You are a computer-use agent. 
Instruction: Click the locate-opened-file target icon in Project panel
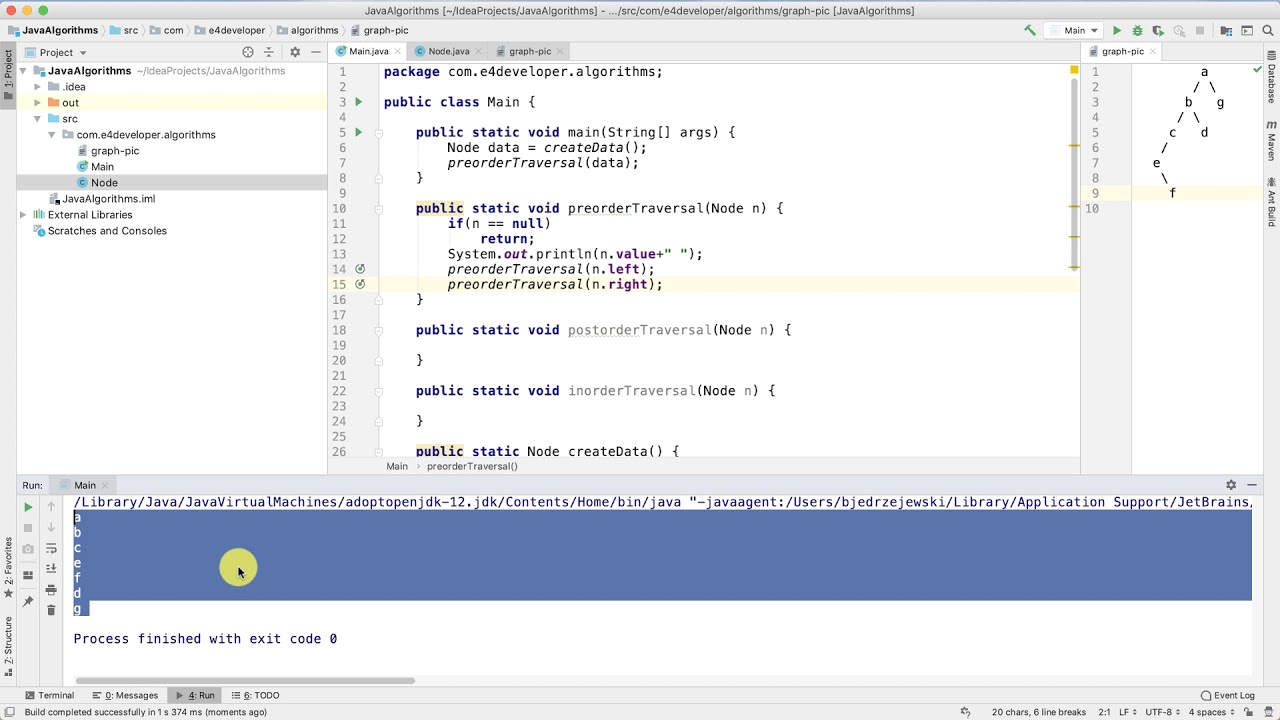[248, 52]
